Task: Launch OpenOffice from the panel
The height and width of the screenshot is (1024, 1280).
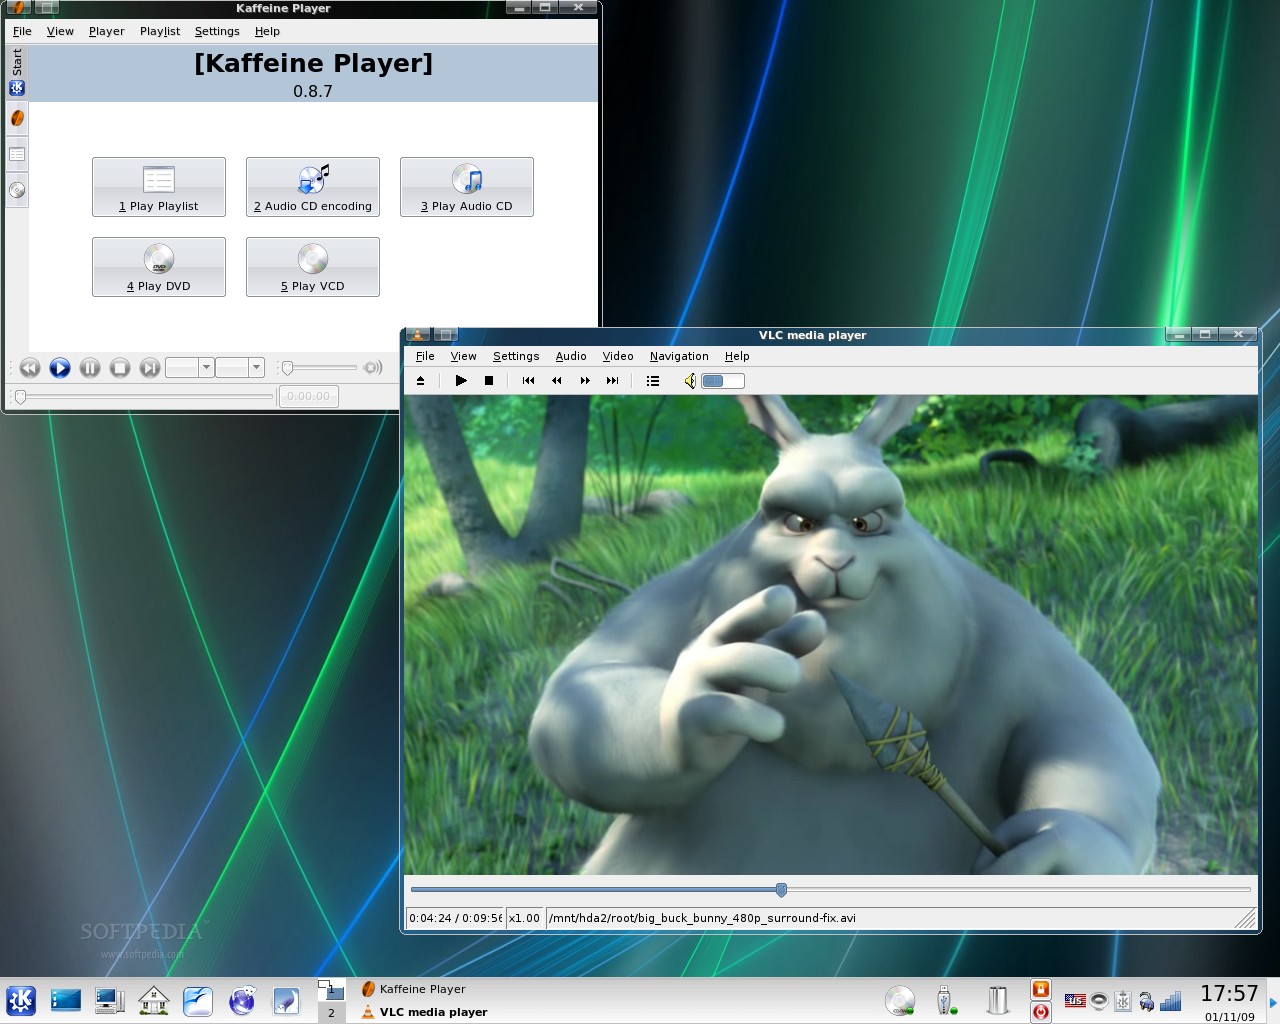Action: tap(198, 1000)
